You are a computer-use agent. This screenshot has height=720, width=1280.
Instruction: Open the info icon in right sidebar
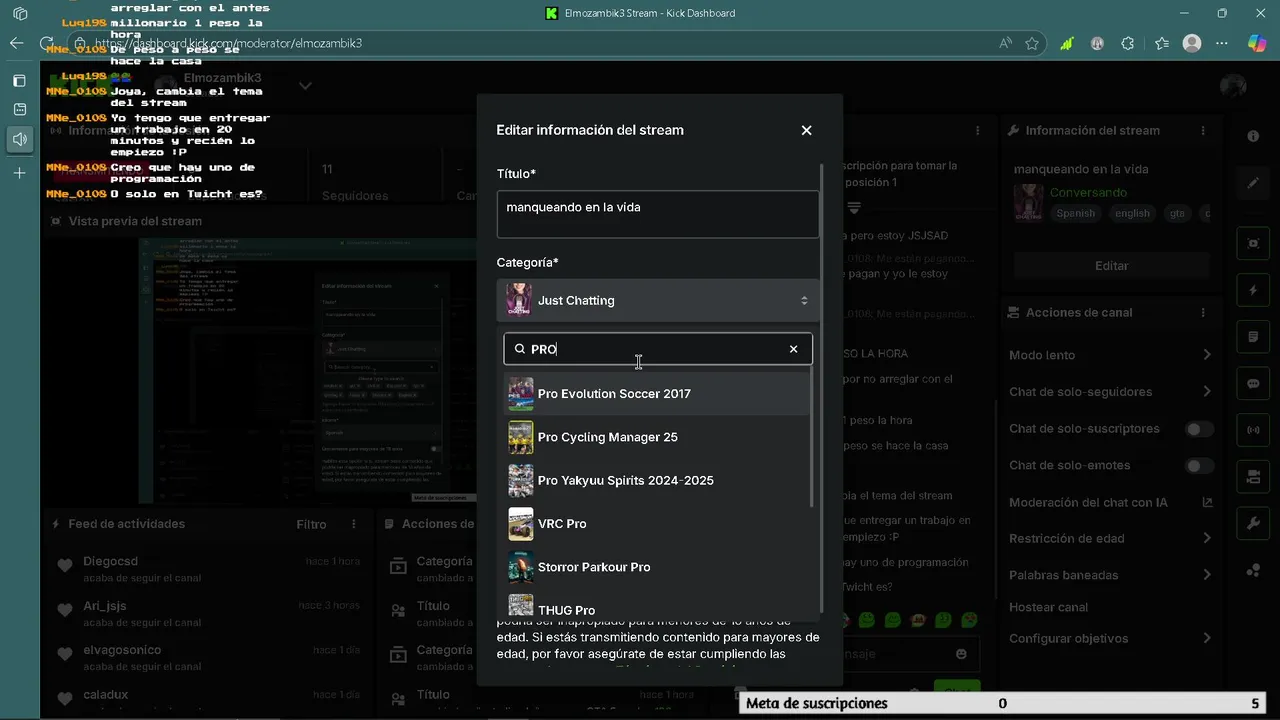pyautogui.click(x=1253, y=136)
